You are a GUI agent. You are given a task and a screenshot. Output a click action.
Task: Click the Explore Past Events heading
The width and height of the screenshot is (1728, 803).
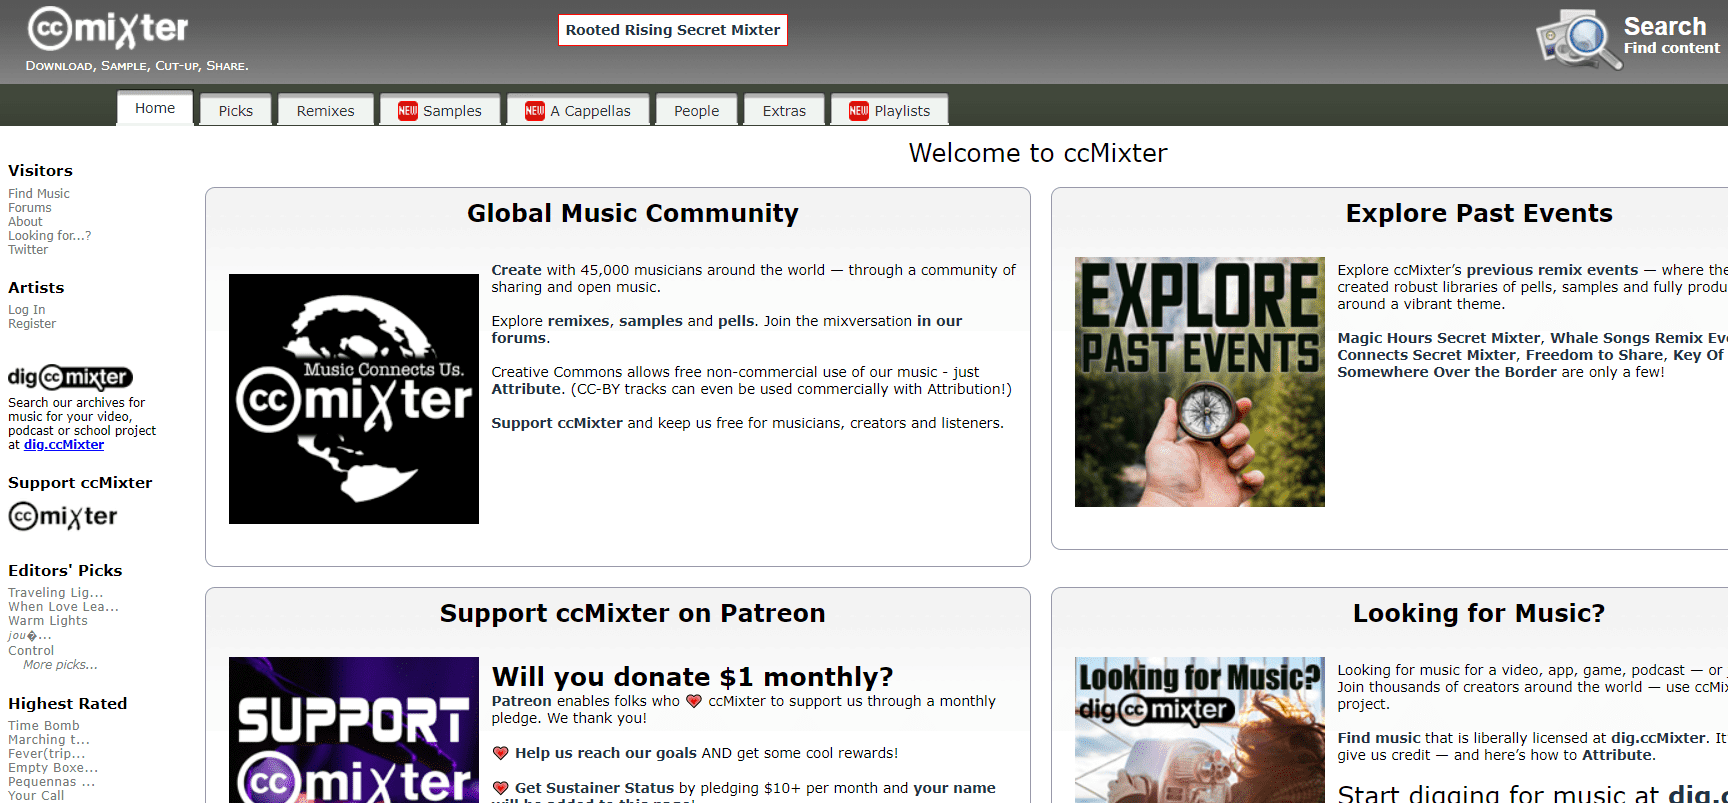coord(1479,213)
